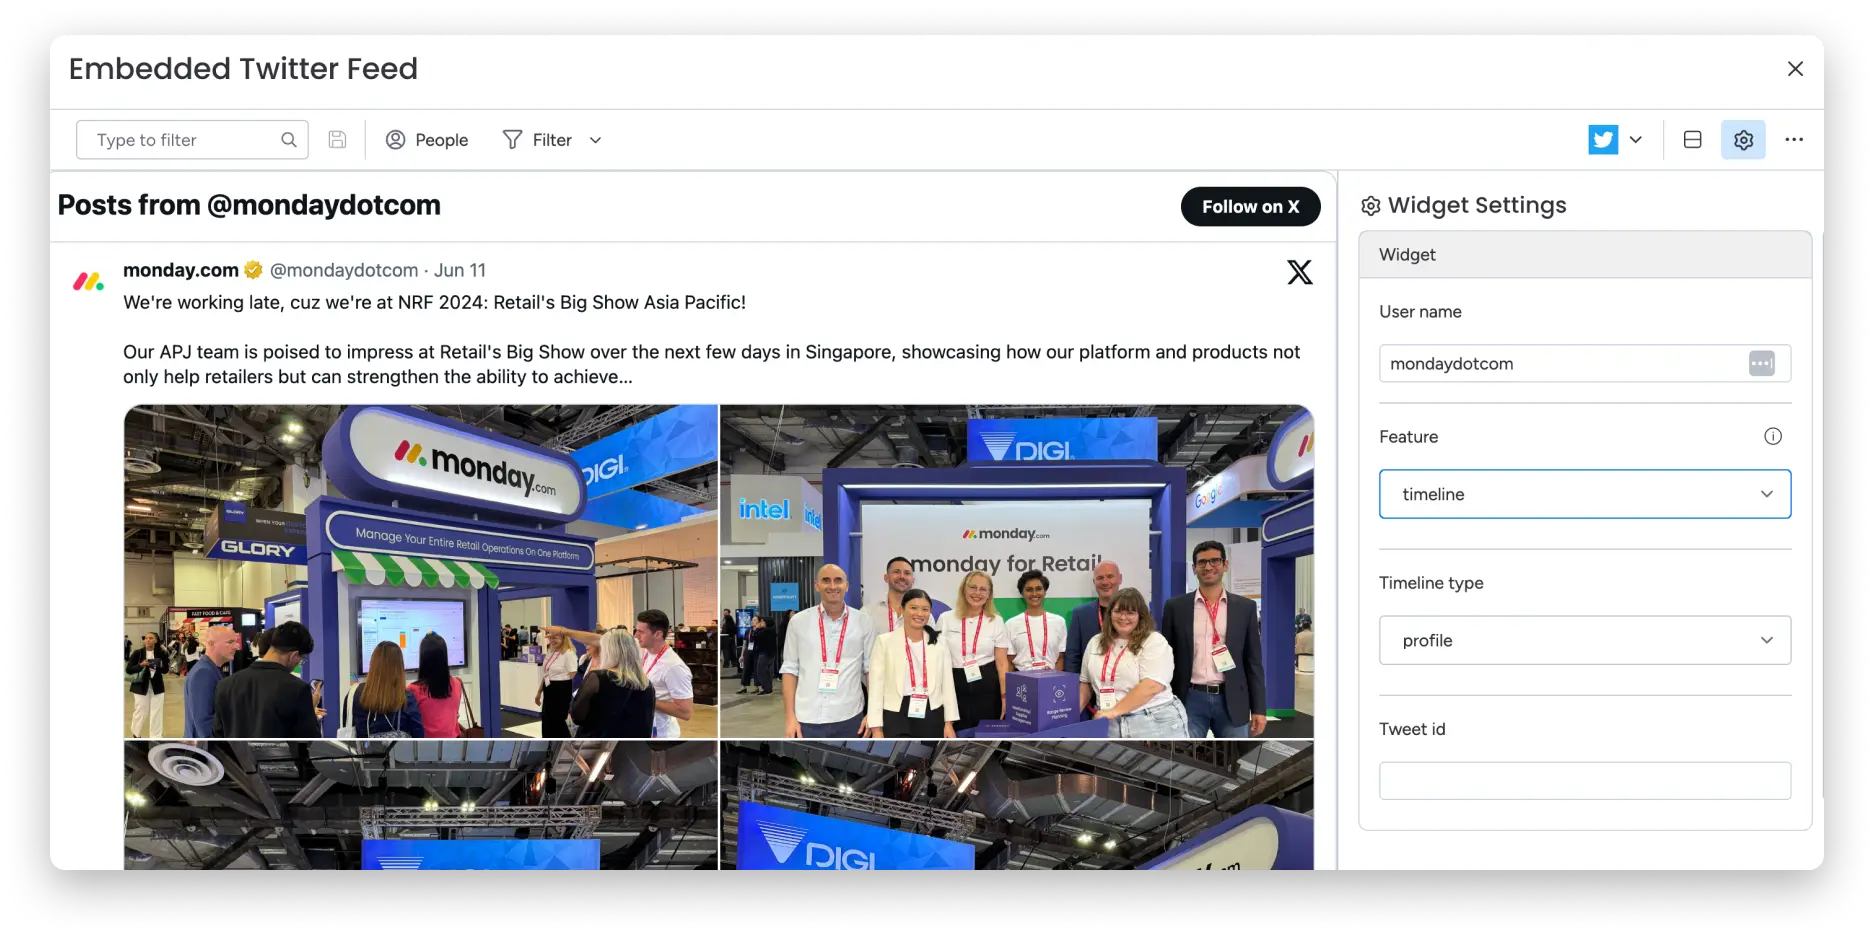This screenshot has height=935, width=1874.
Task: Click the monday.com profile avatar
Action: pyautogui.click(x=89, y=282)
